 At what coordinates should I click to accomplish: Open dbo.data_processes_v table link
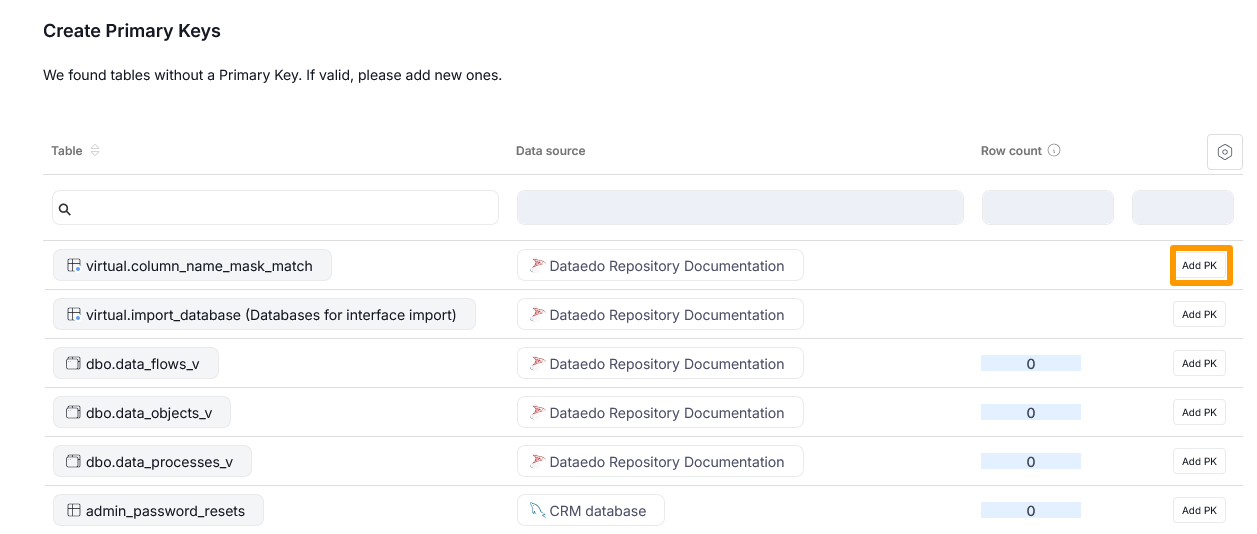coord(159,462)
